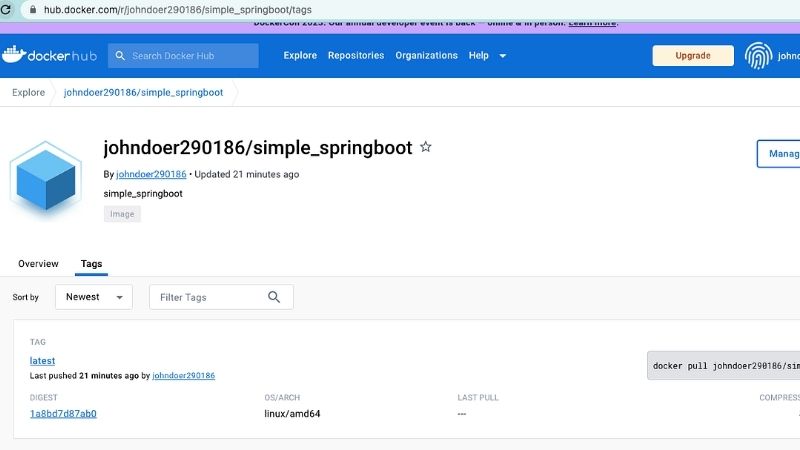Open the Help dropdown arrow

(503, 56)
